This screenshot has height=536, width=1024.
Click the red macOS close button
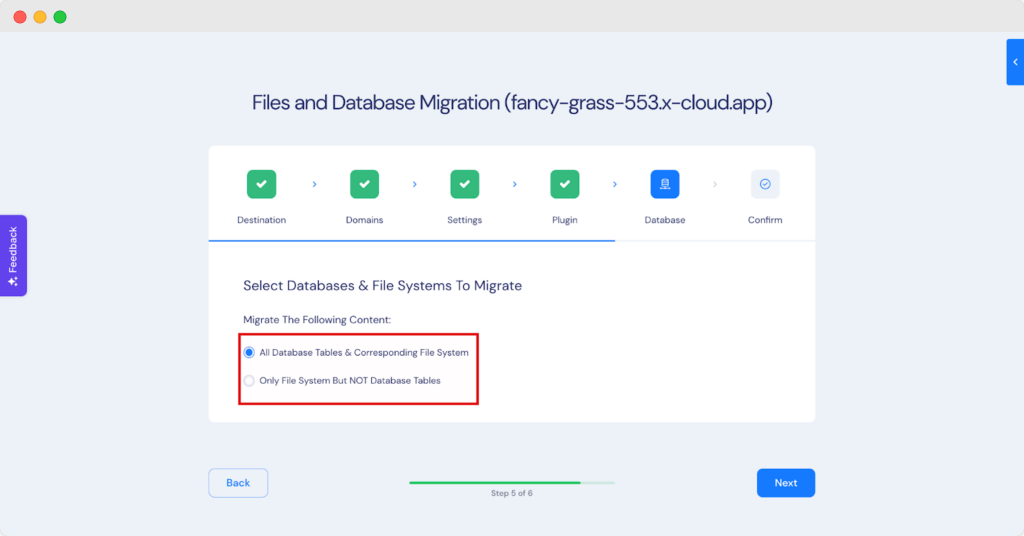point(20,17)
